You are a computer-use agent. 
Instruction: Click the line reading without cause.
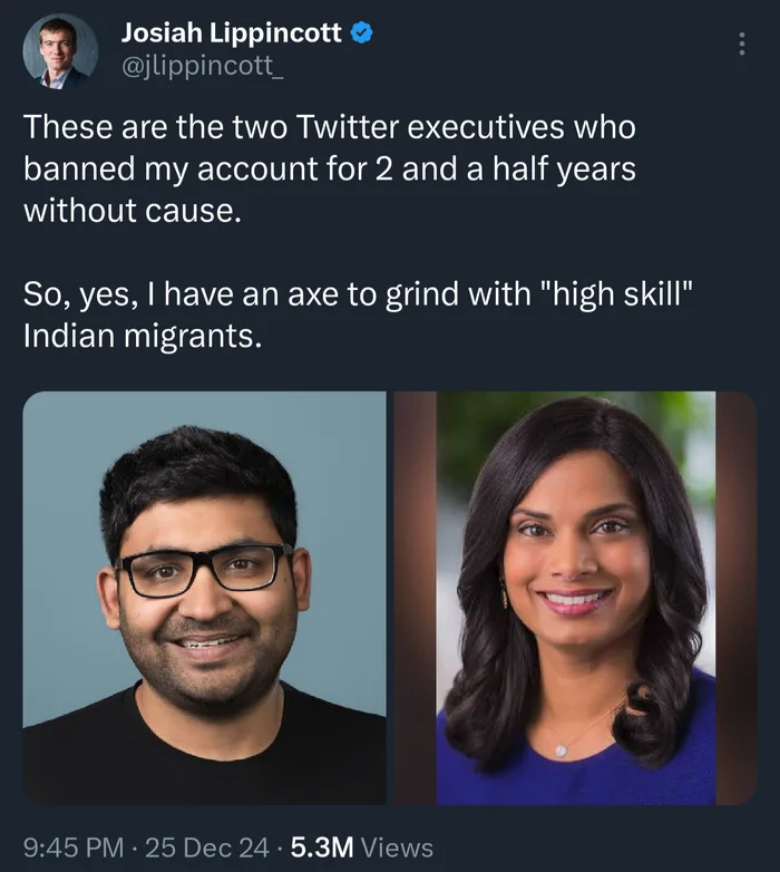tap(133, 211)
